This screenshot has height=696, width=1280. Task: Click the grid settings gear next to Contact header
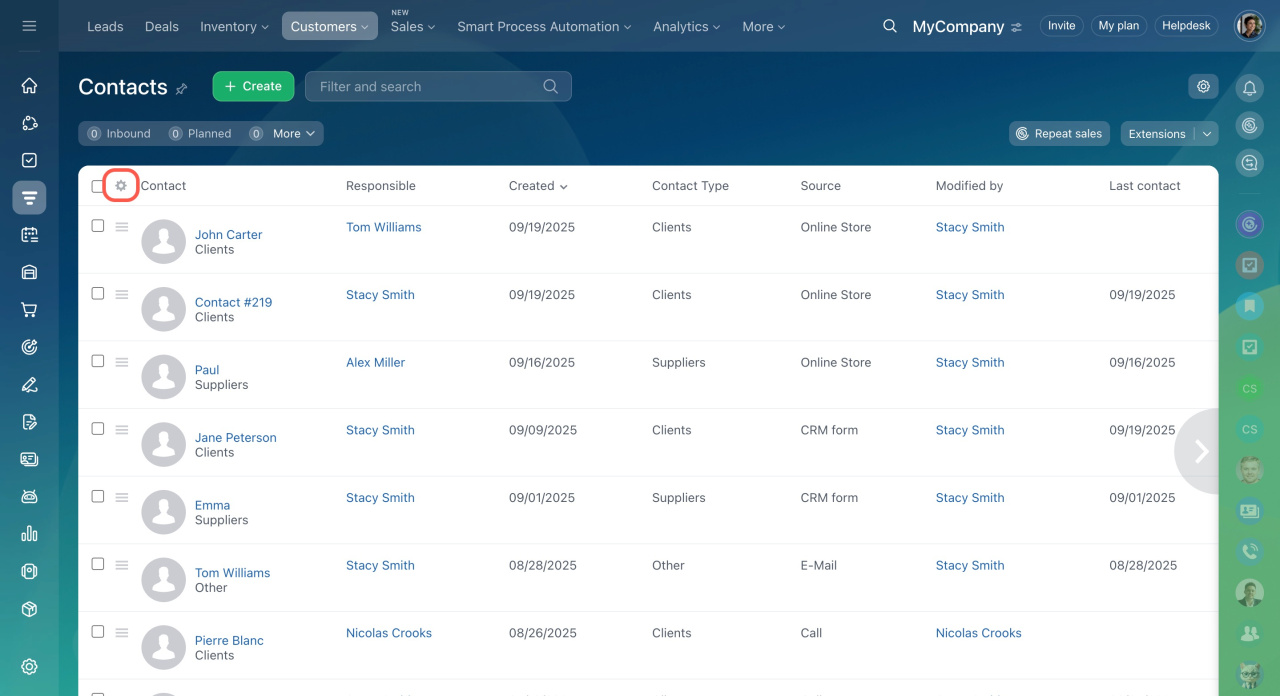pos(121,186)
